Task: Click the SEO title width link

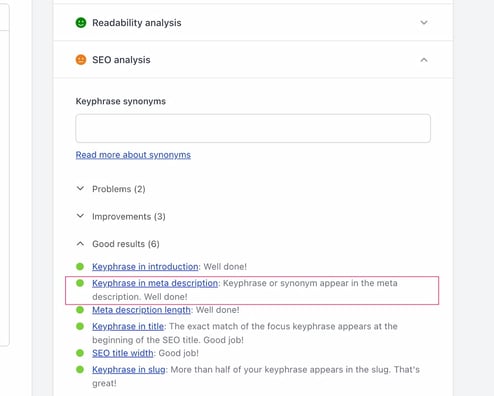Action: (x=123, y=353)
